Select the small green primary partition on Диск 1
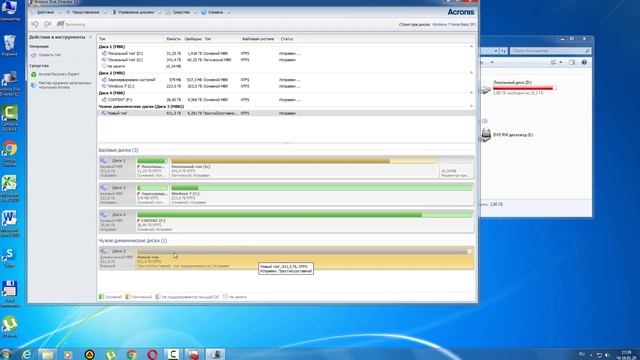The image size is (640, 360). 152,168
